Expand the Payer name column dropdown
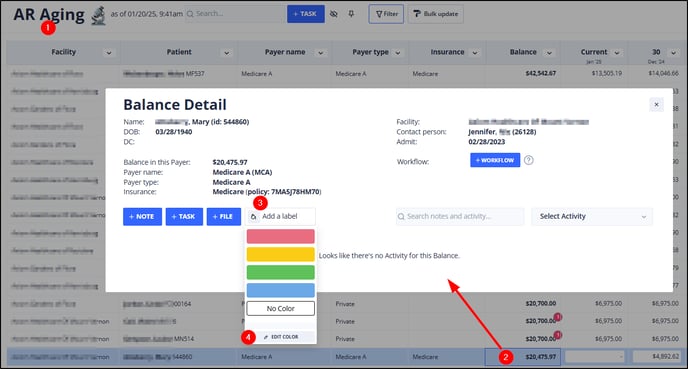The width and height of the screenshot is (688, 369). pos(321,53)
